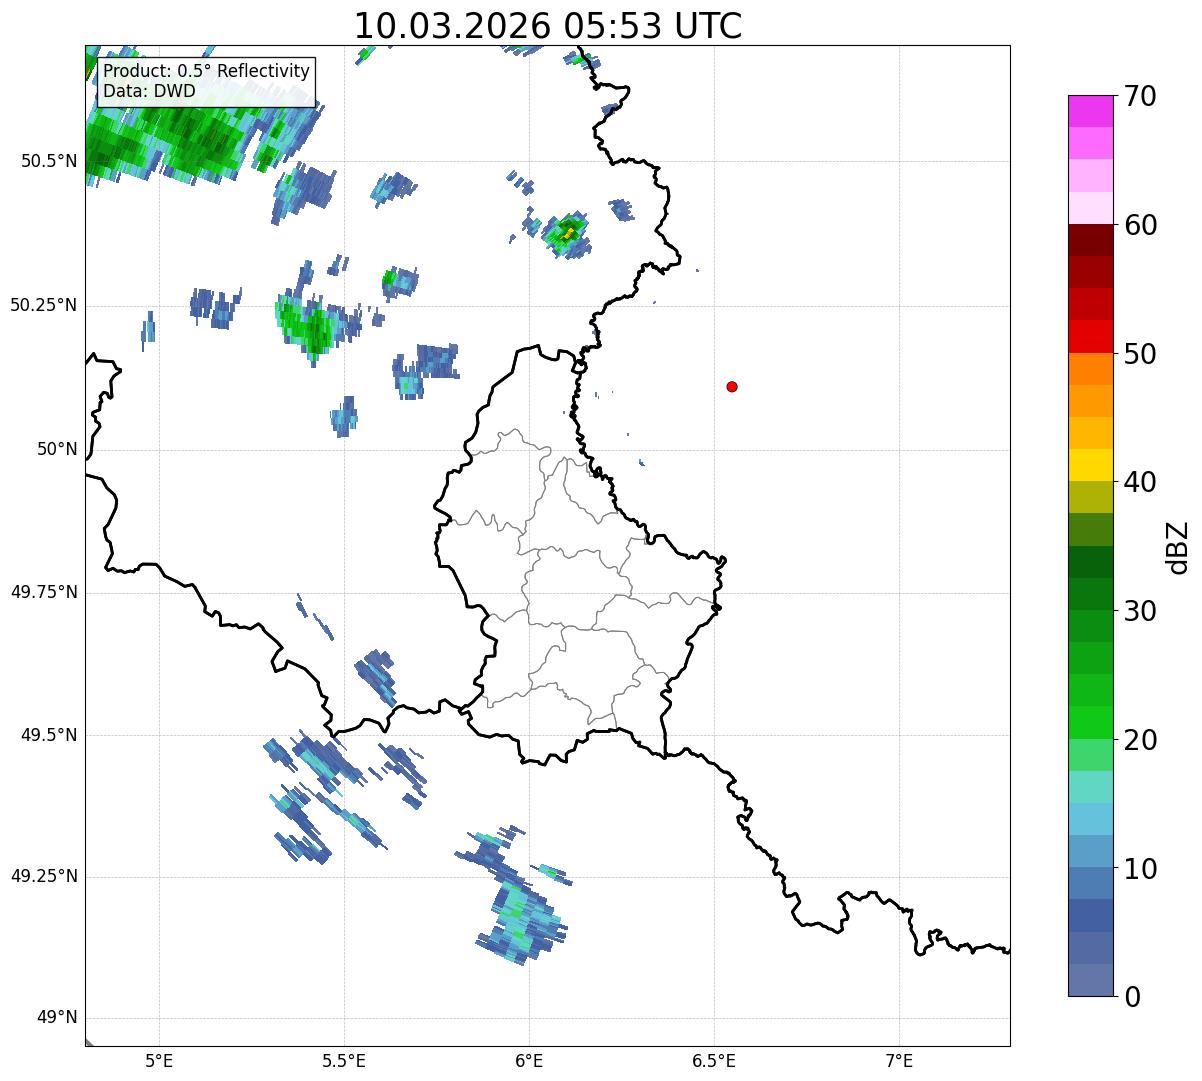
Task: Click the 49.5°N latitude tick label
Action: (49, 735)
